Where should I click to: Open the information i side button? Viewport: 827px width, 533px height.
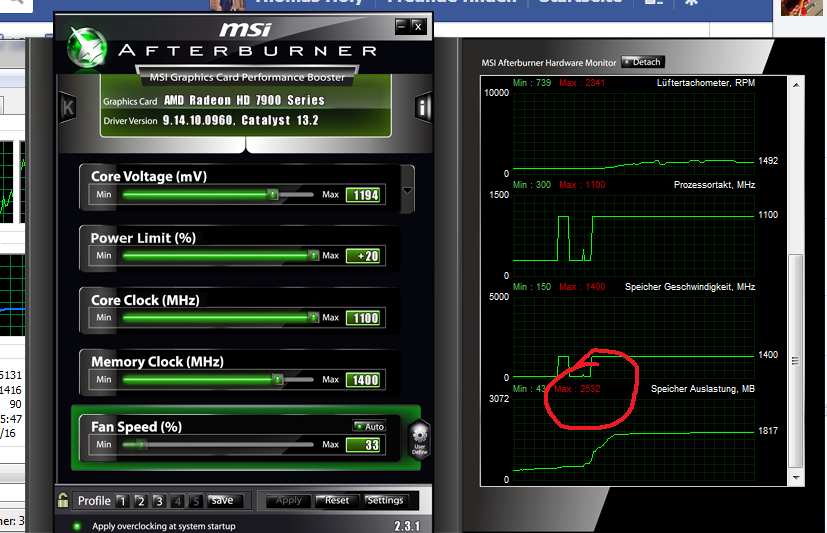424,108
